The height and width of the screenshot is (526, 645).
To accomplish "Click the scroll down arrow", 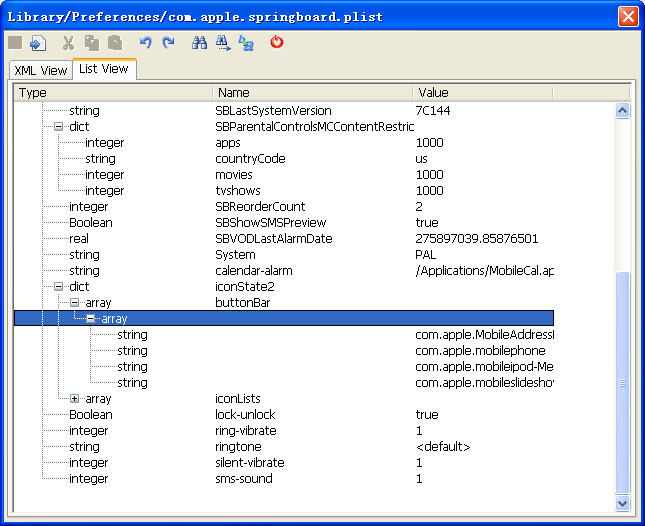I will click(622, 503).
